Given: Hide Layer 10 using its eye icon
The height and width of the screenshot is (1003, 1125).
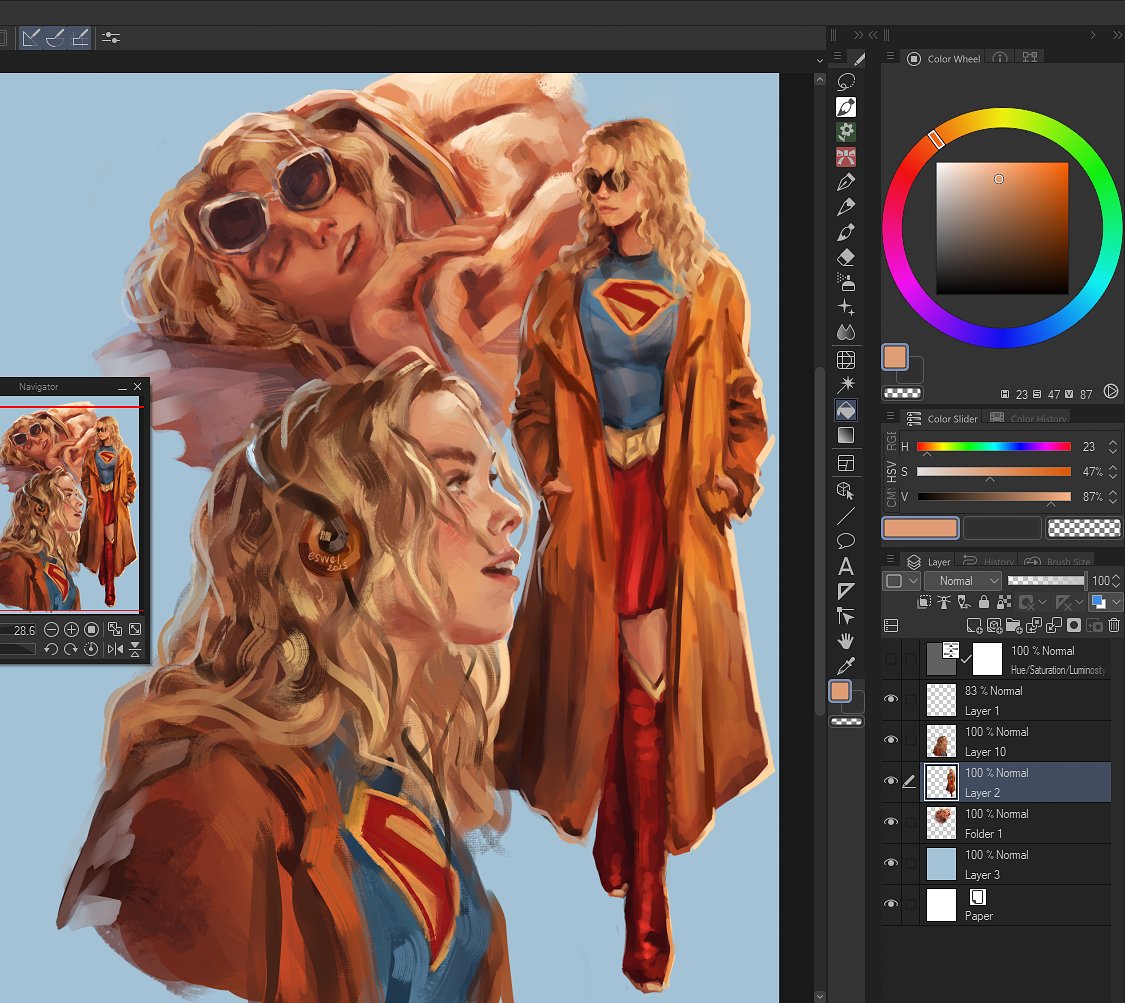Looking at the screenshot, I should point(891,740).
